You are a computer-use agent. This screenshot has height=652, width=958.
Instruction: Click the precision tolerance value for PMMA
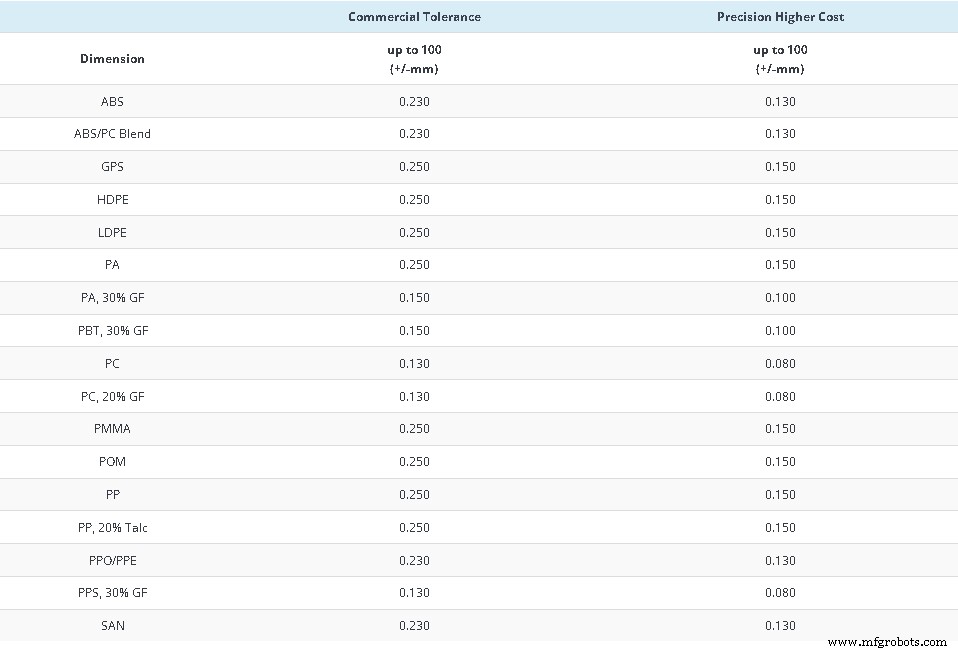[x=779, y=429]
